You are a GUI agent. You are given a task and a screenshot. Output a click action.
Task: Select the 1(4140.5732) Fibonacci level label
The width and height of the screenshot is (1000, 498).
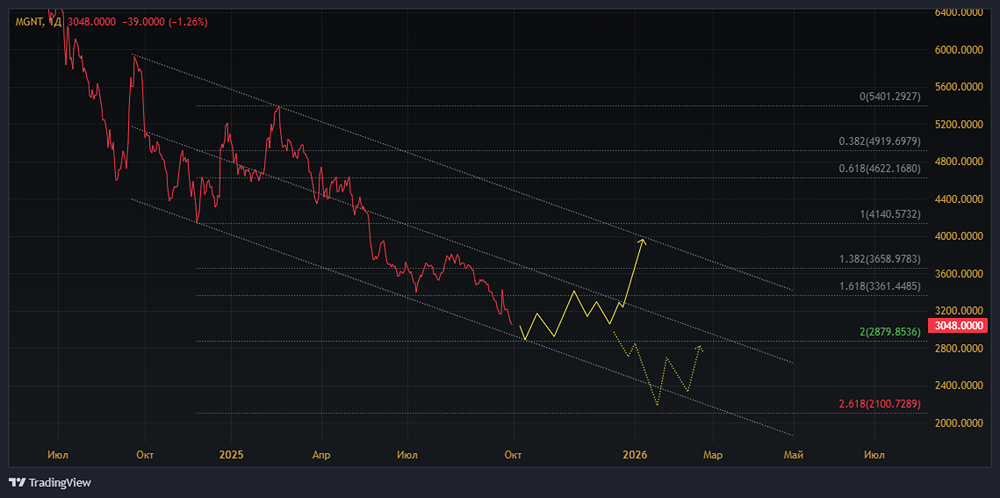click(x=891, y=215)
